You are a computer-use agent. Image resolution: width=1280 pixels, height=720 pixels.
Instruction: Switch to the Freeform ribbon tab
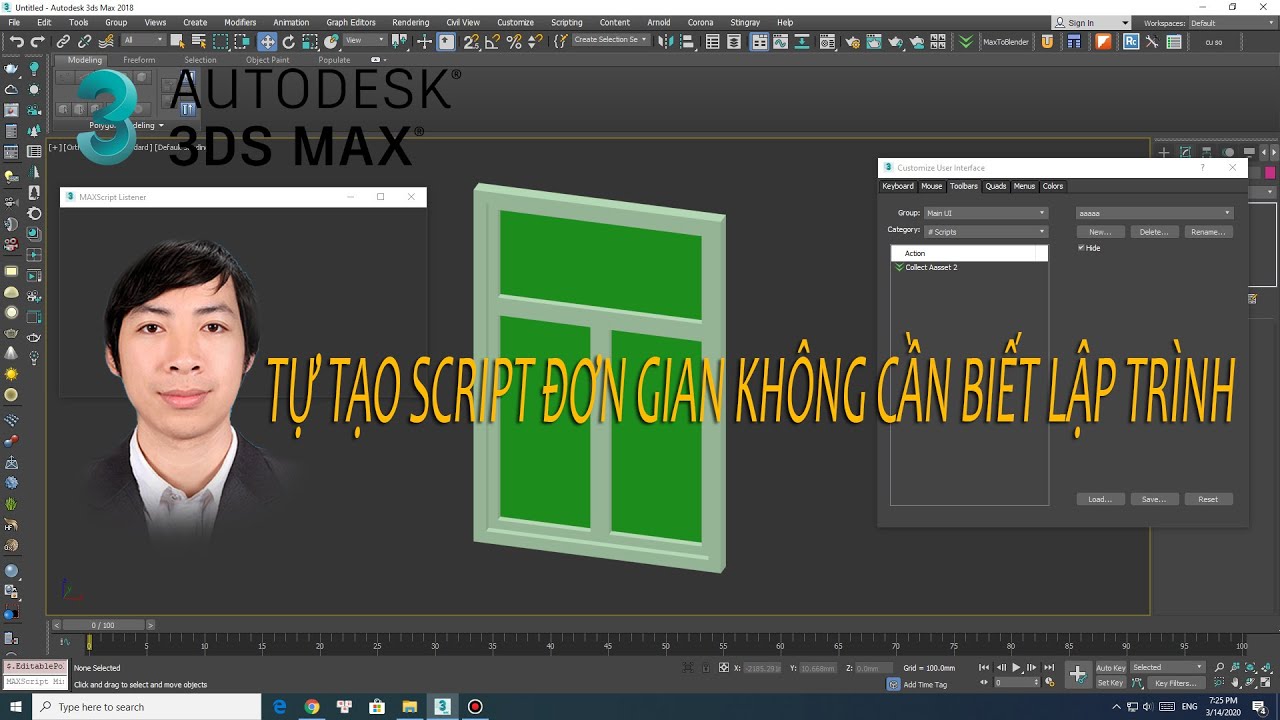click(x=139, y=60)
